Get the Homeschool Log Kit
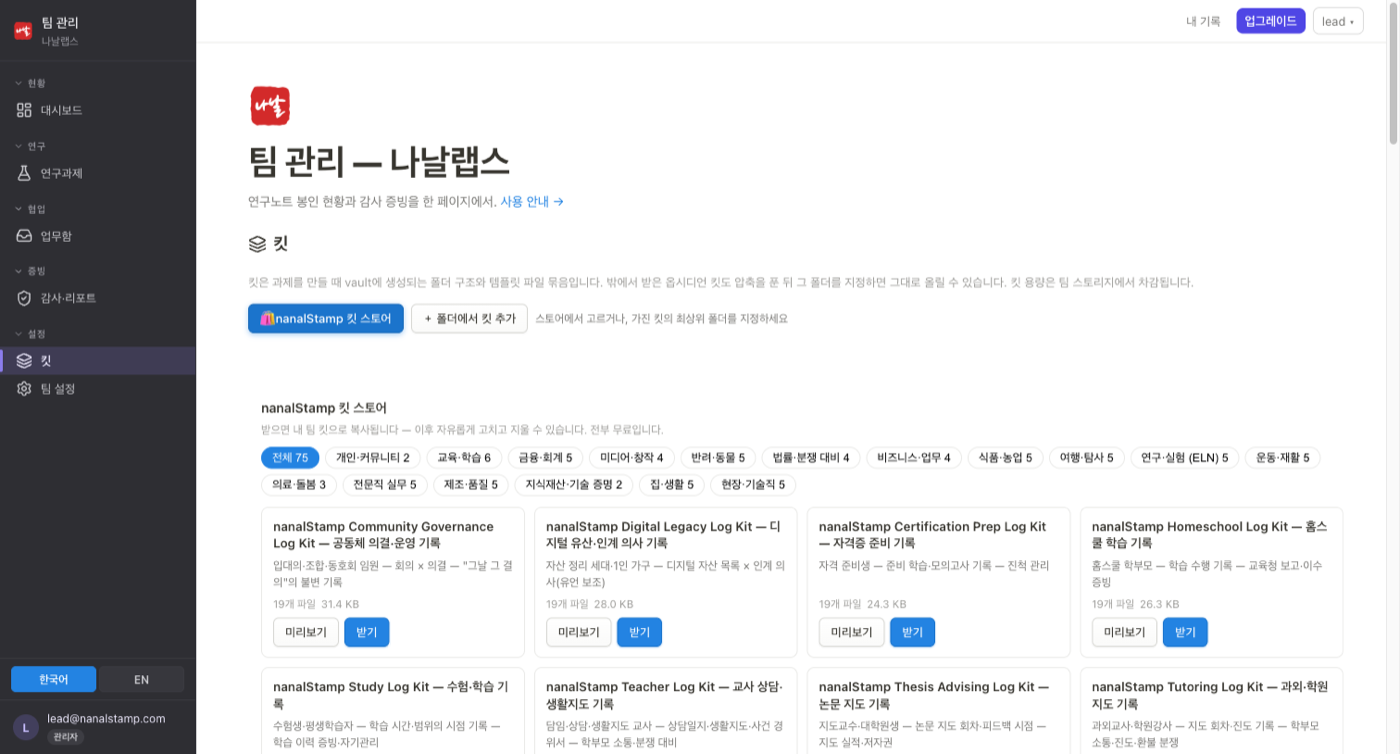This screenshot has height=754, width=1400. point(1186,632)
